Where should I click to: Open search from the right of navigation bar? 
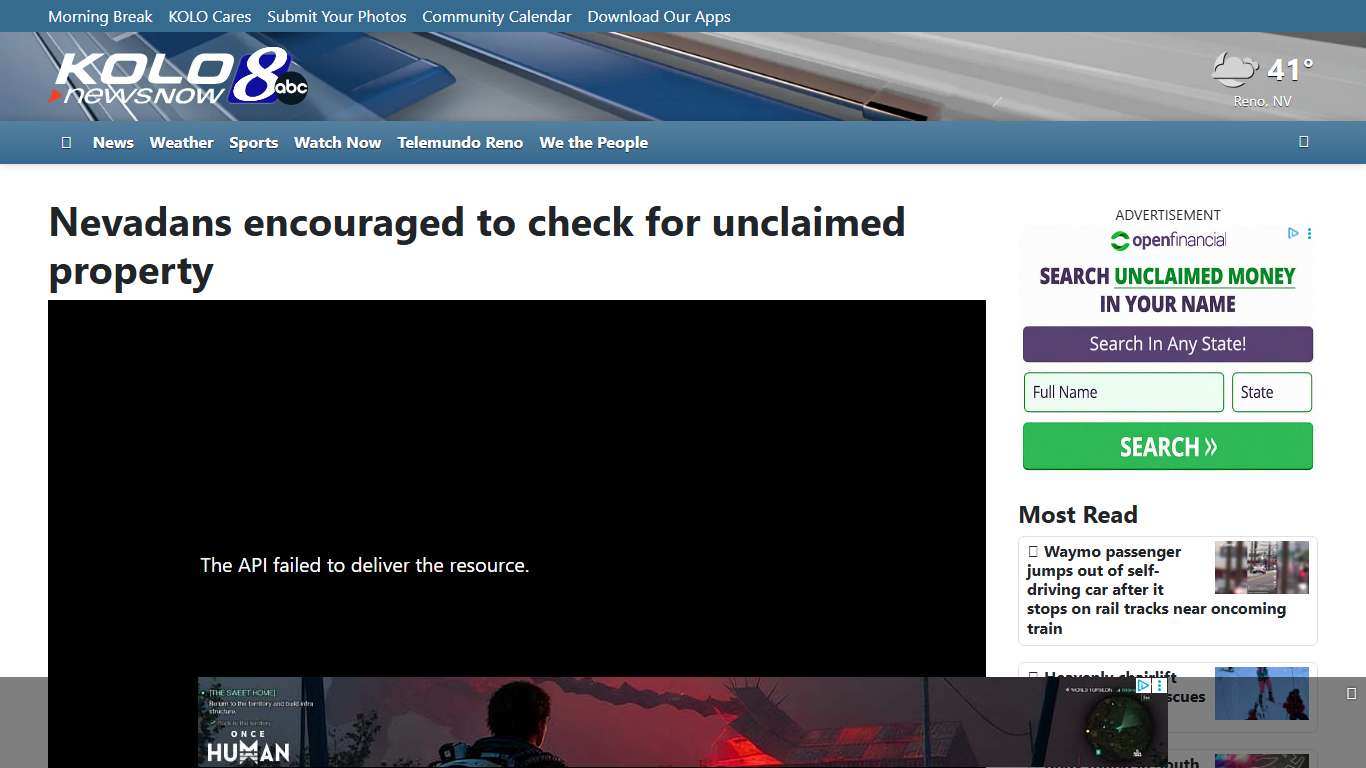click(x=1304, y=141)
